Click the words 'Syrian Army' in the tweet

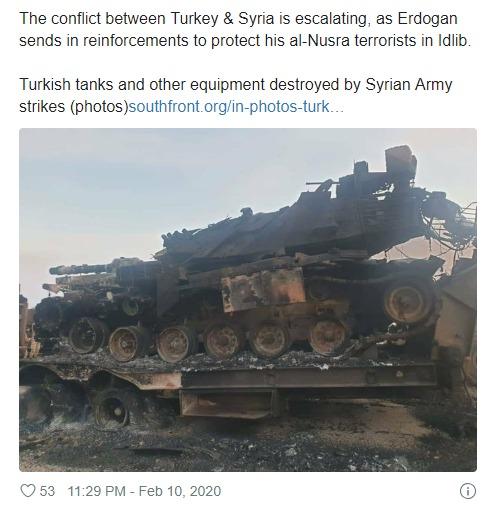pos(409,85)
